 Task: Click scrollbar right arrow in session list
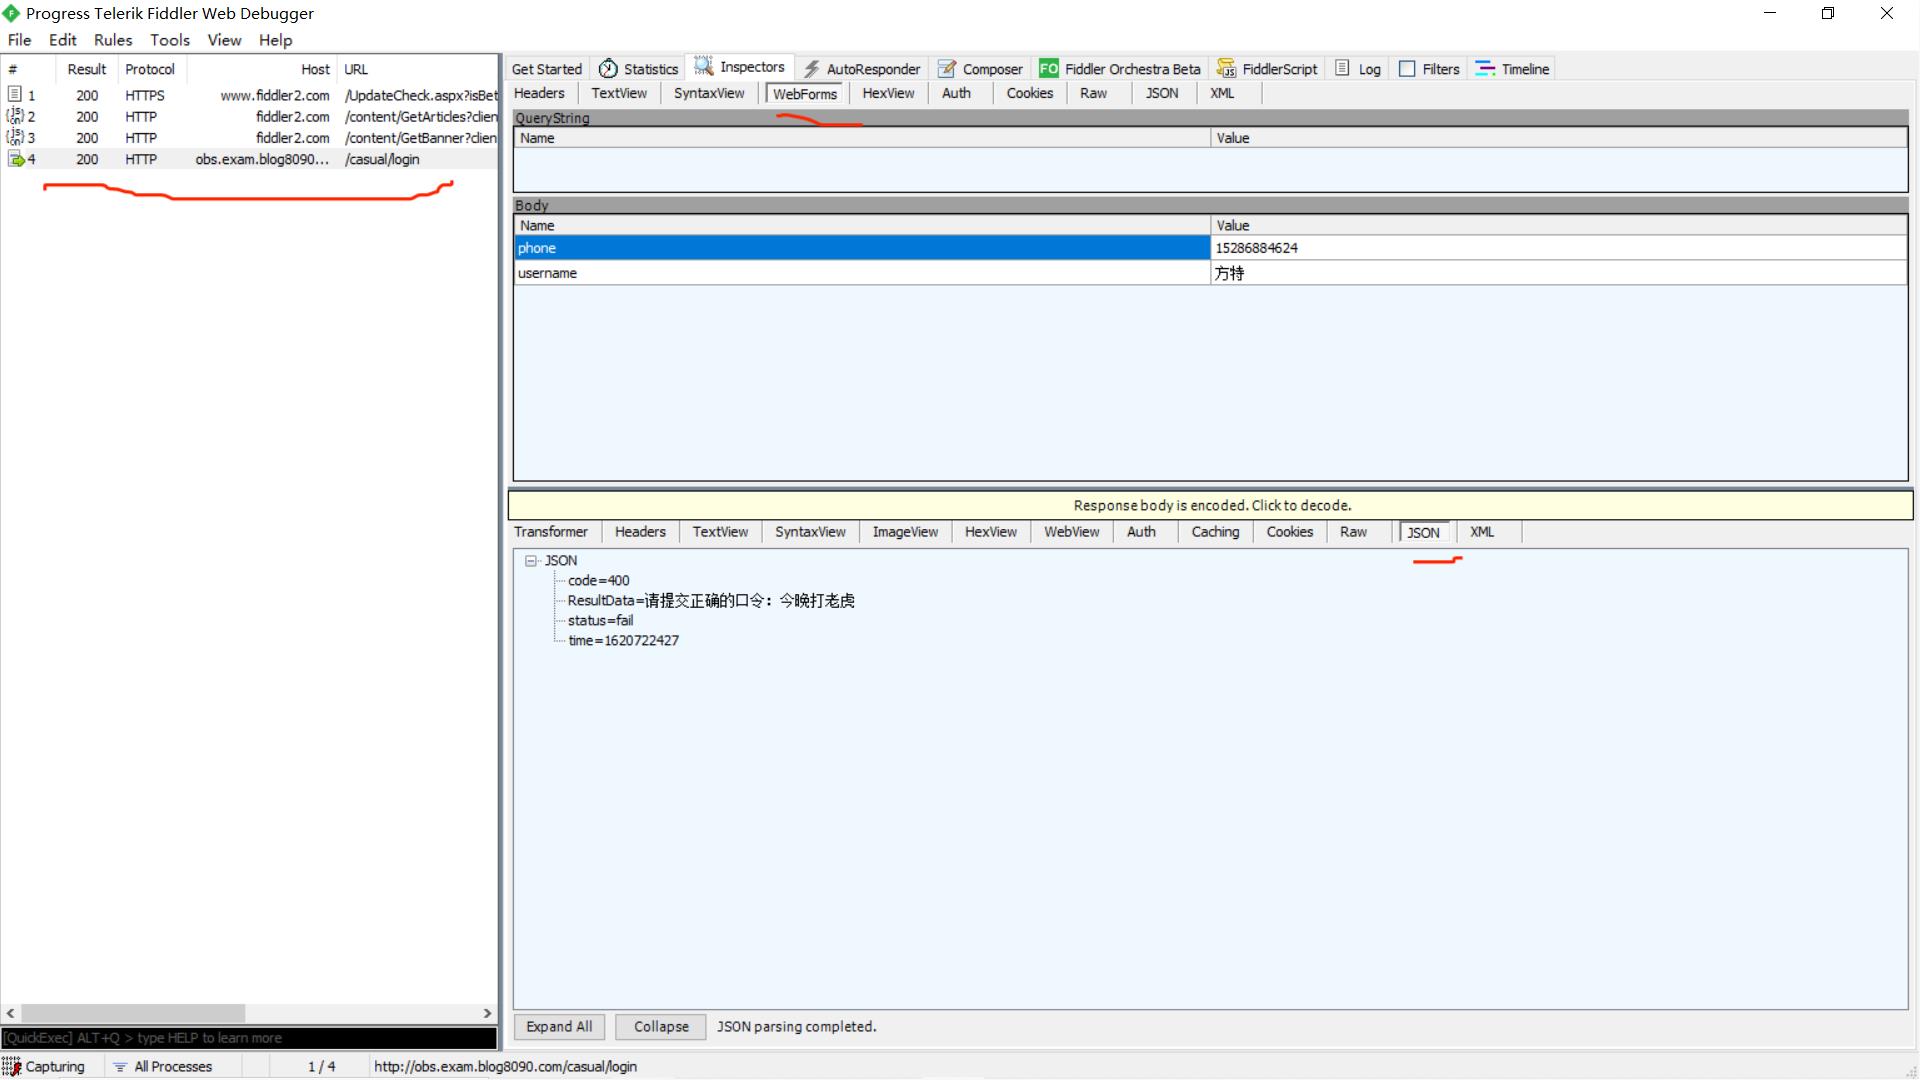[x=487, y=1013]
